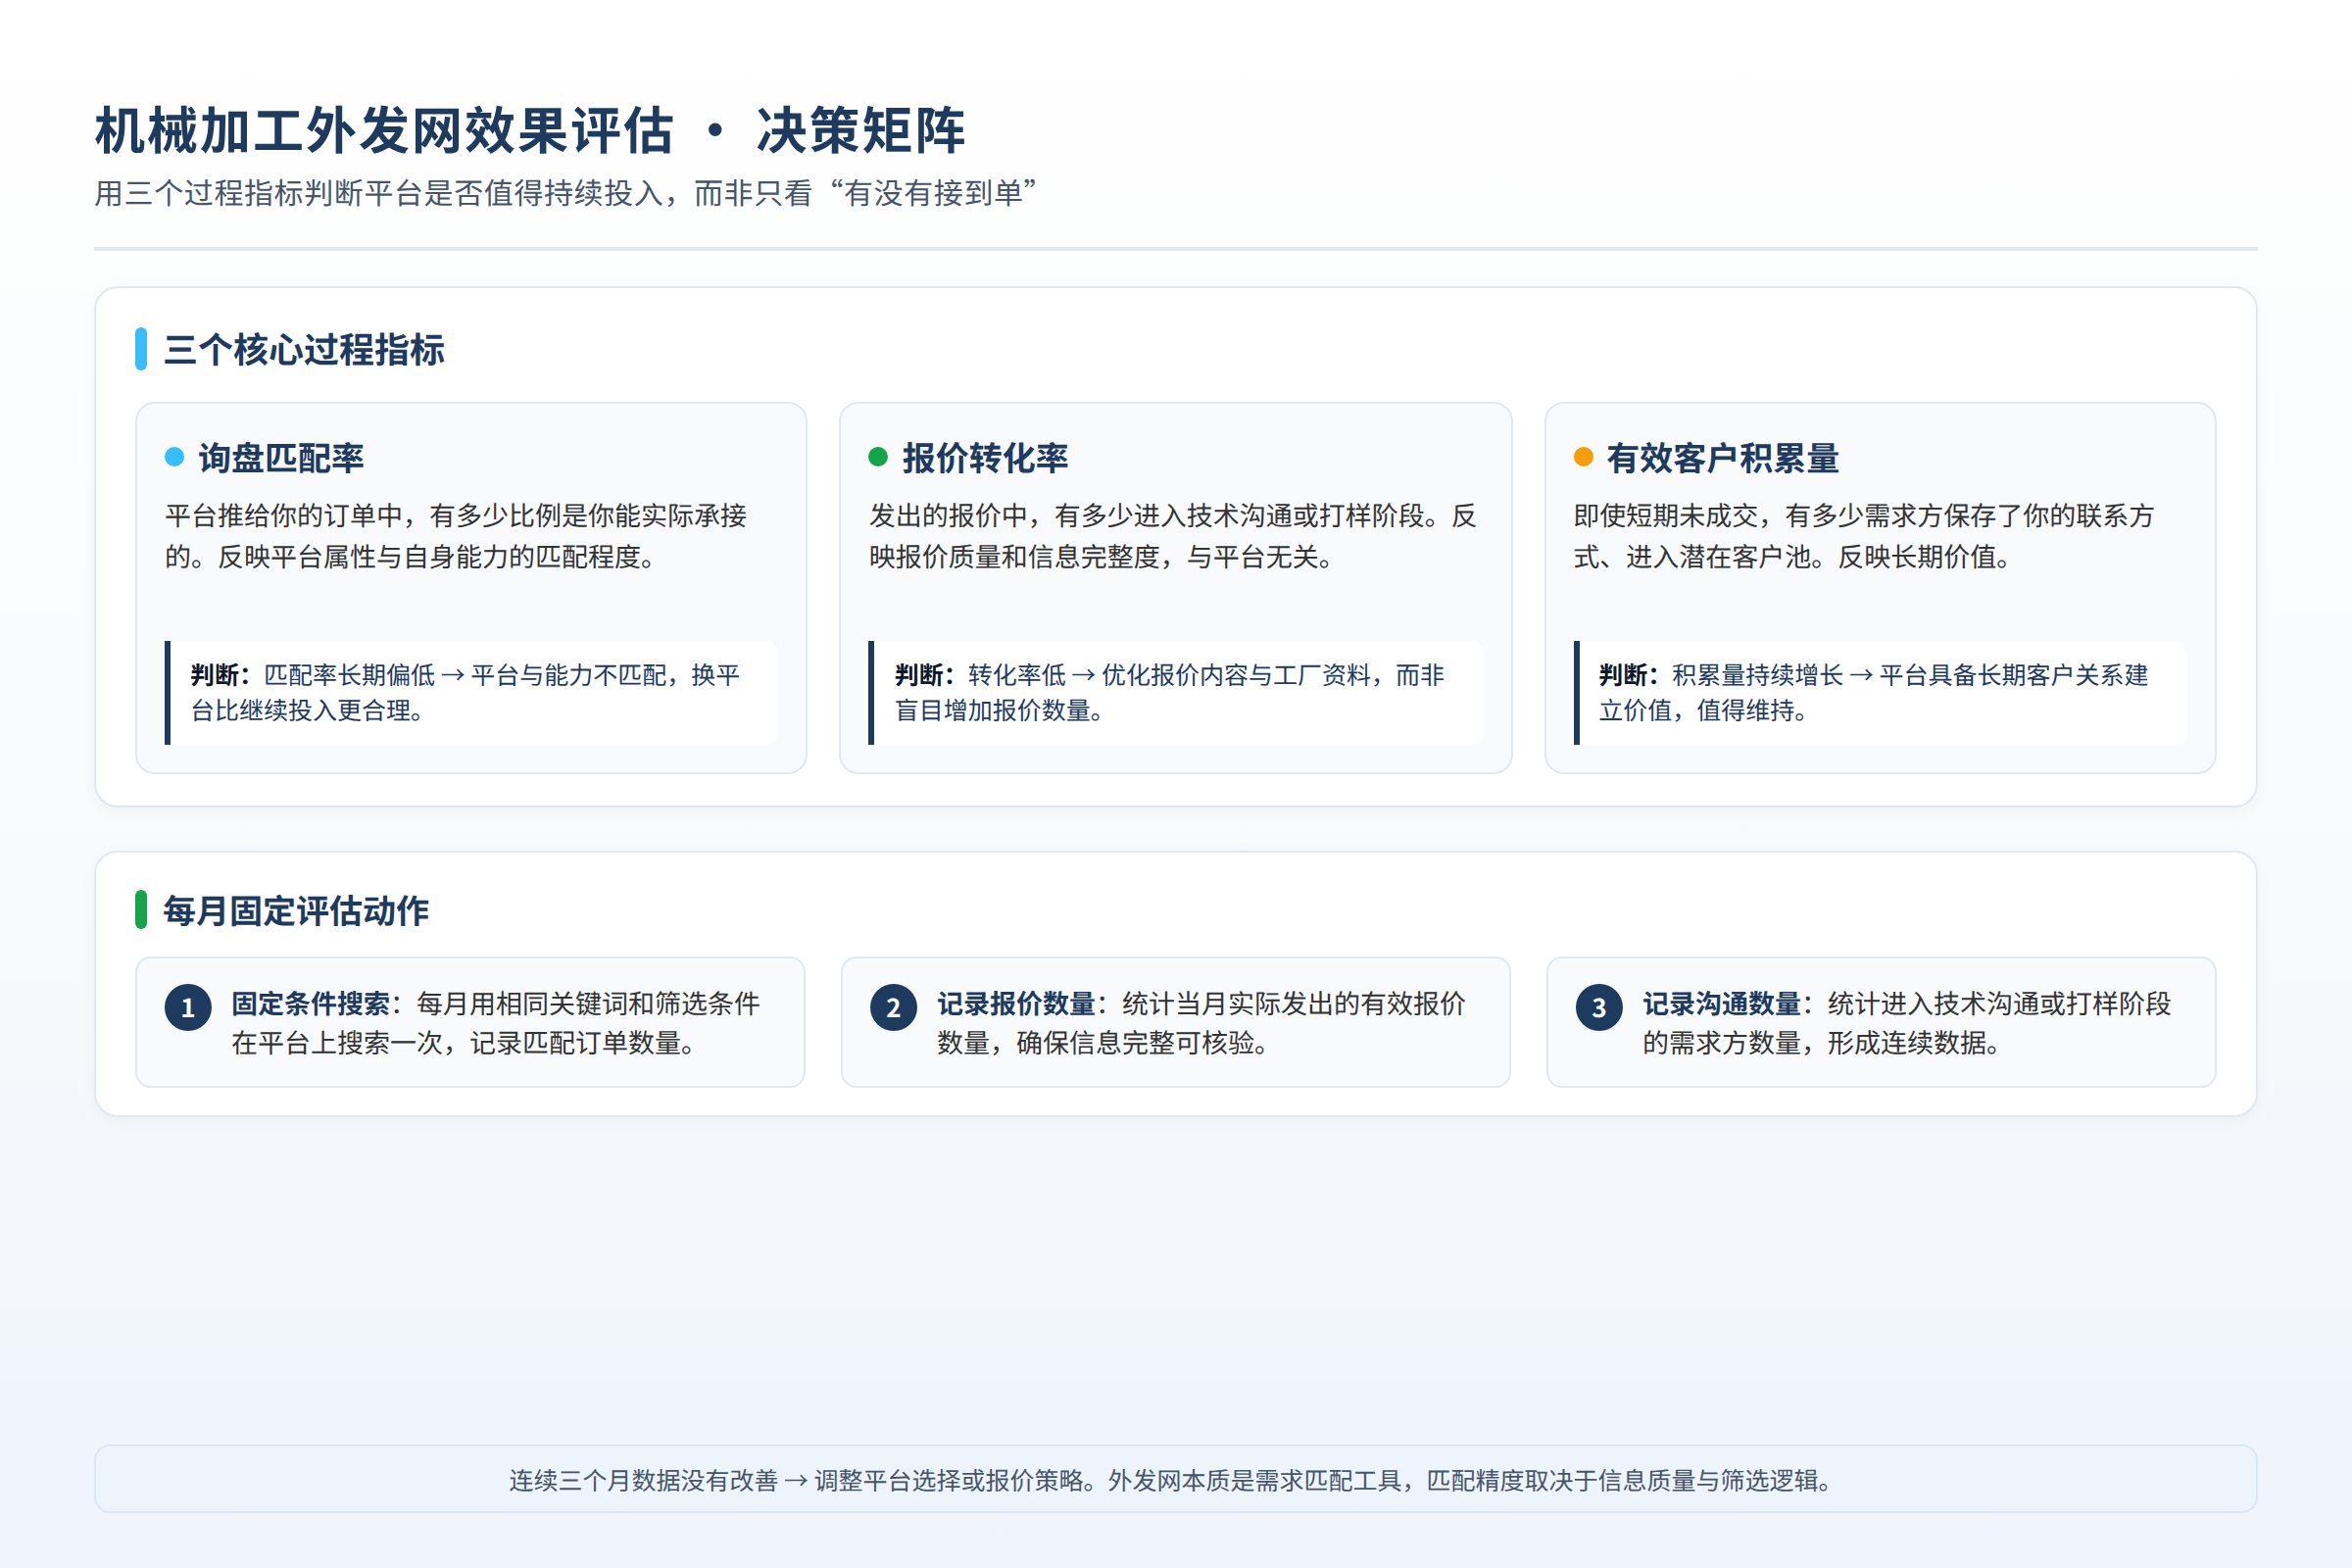2352x1568 pixels.
Task: Click the description starting 即使短期未成交
Action: pos(1864,536)
